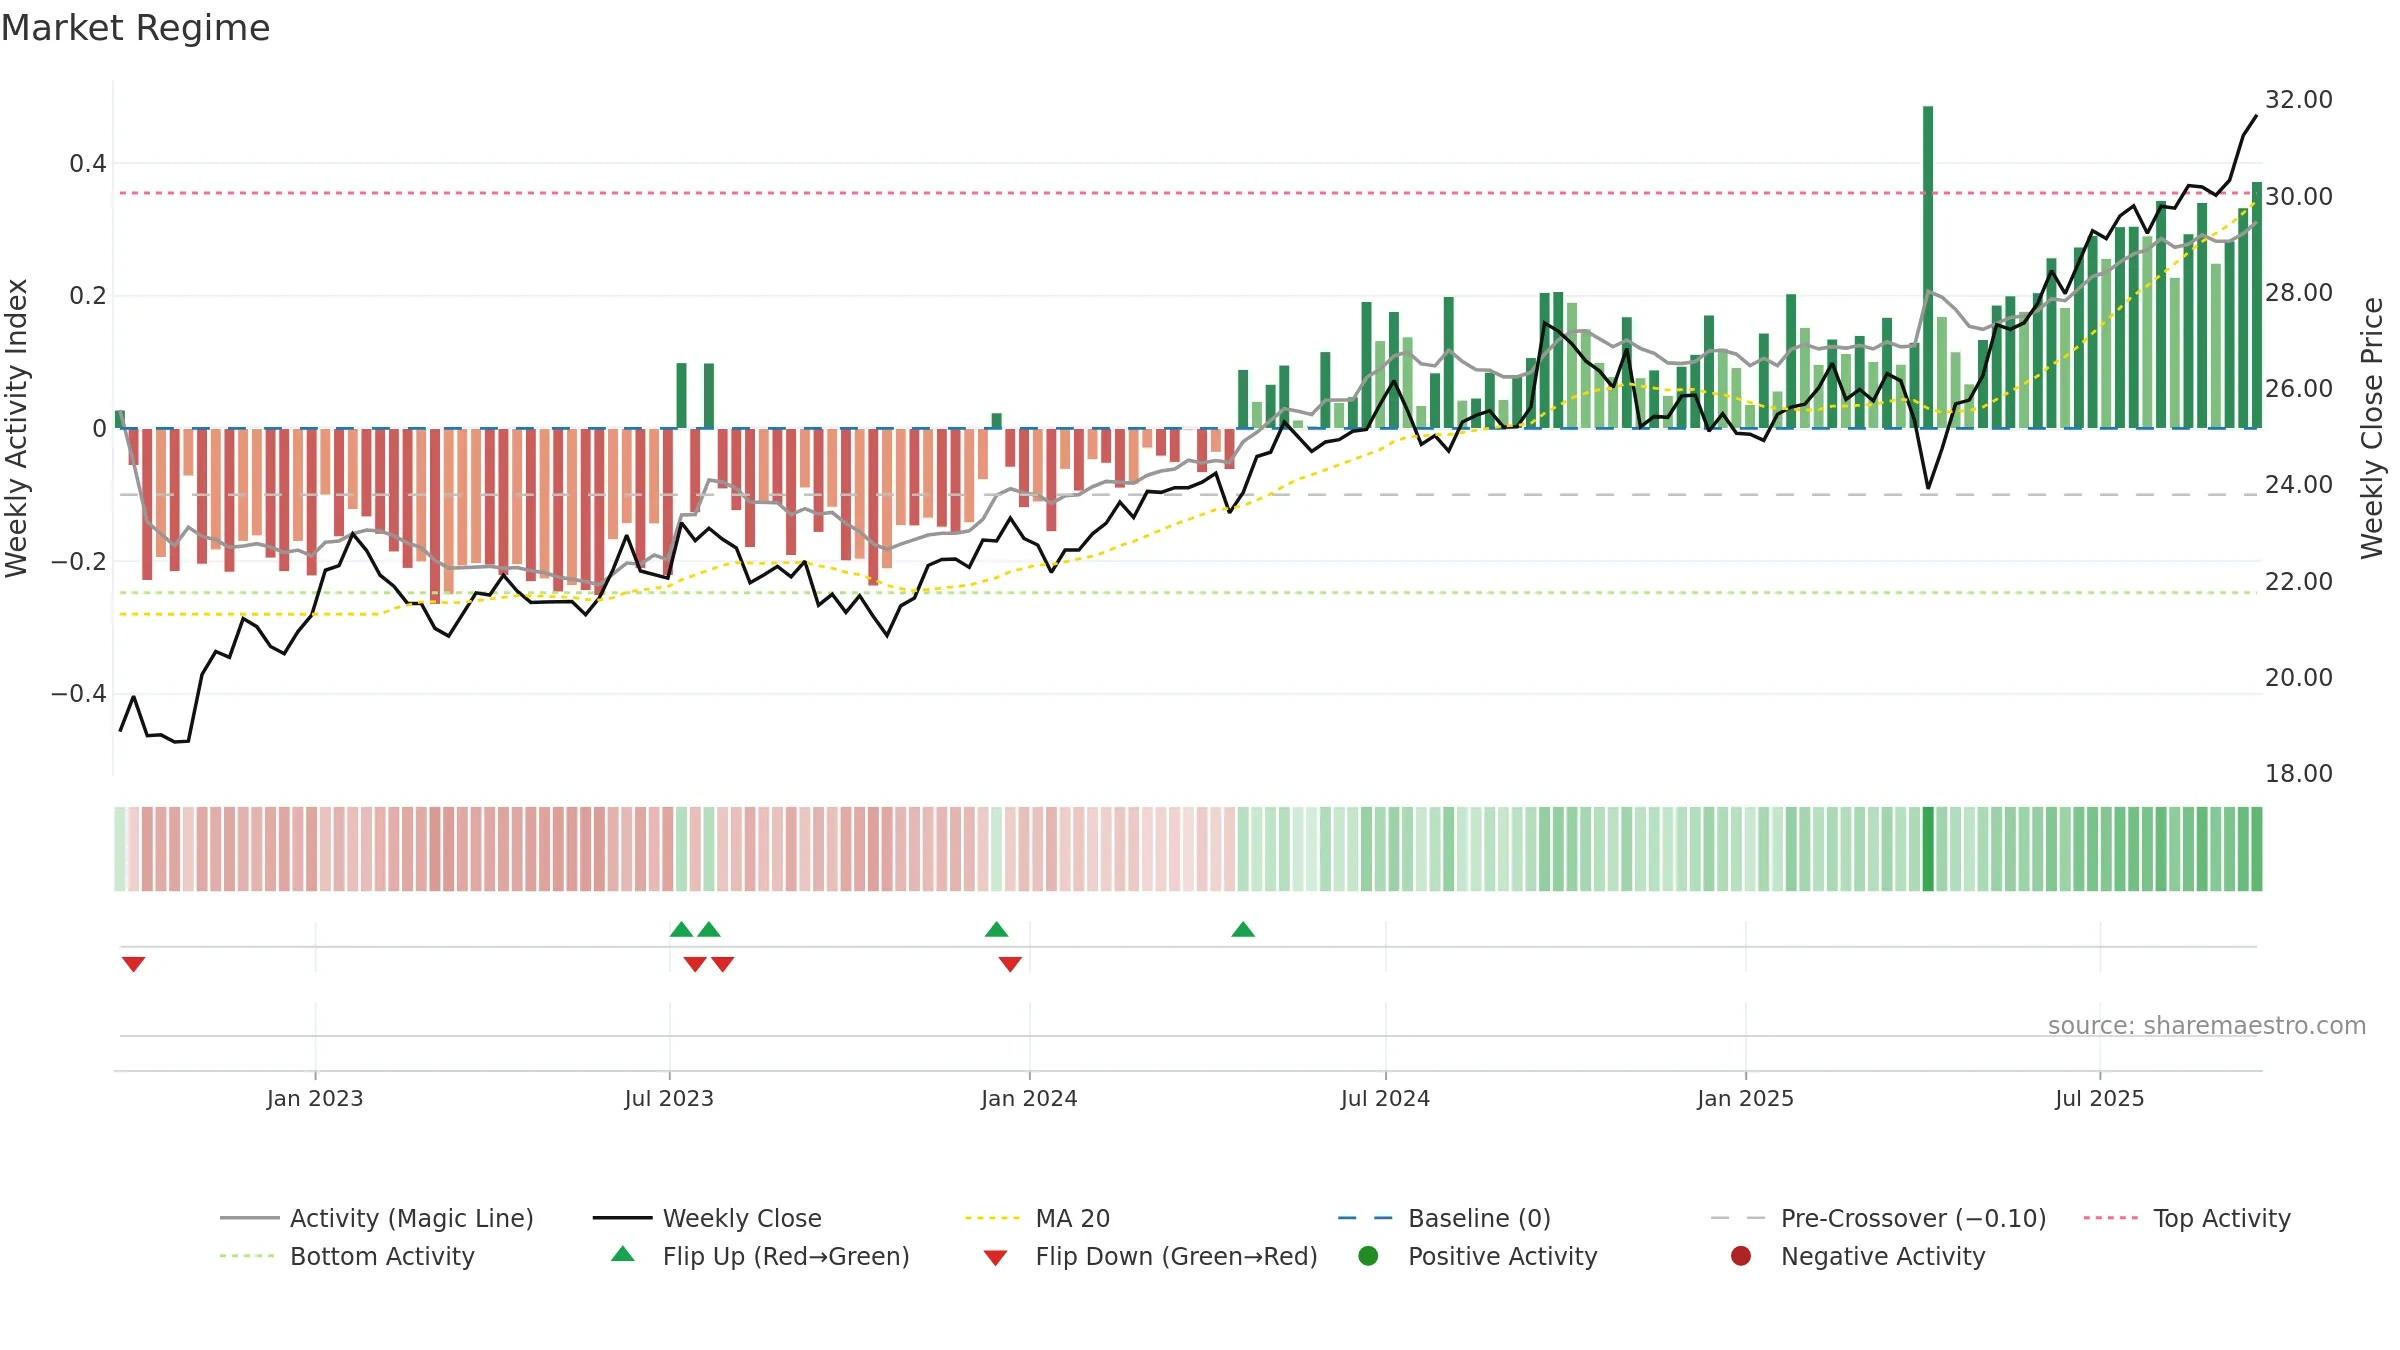Toggle the Activity (Magic Line) legend entry
Viewport: 2400px width, 1350px height.
point(377,1218)
